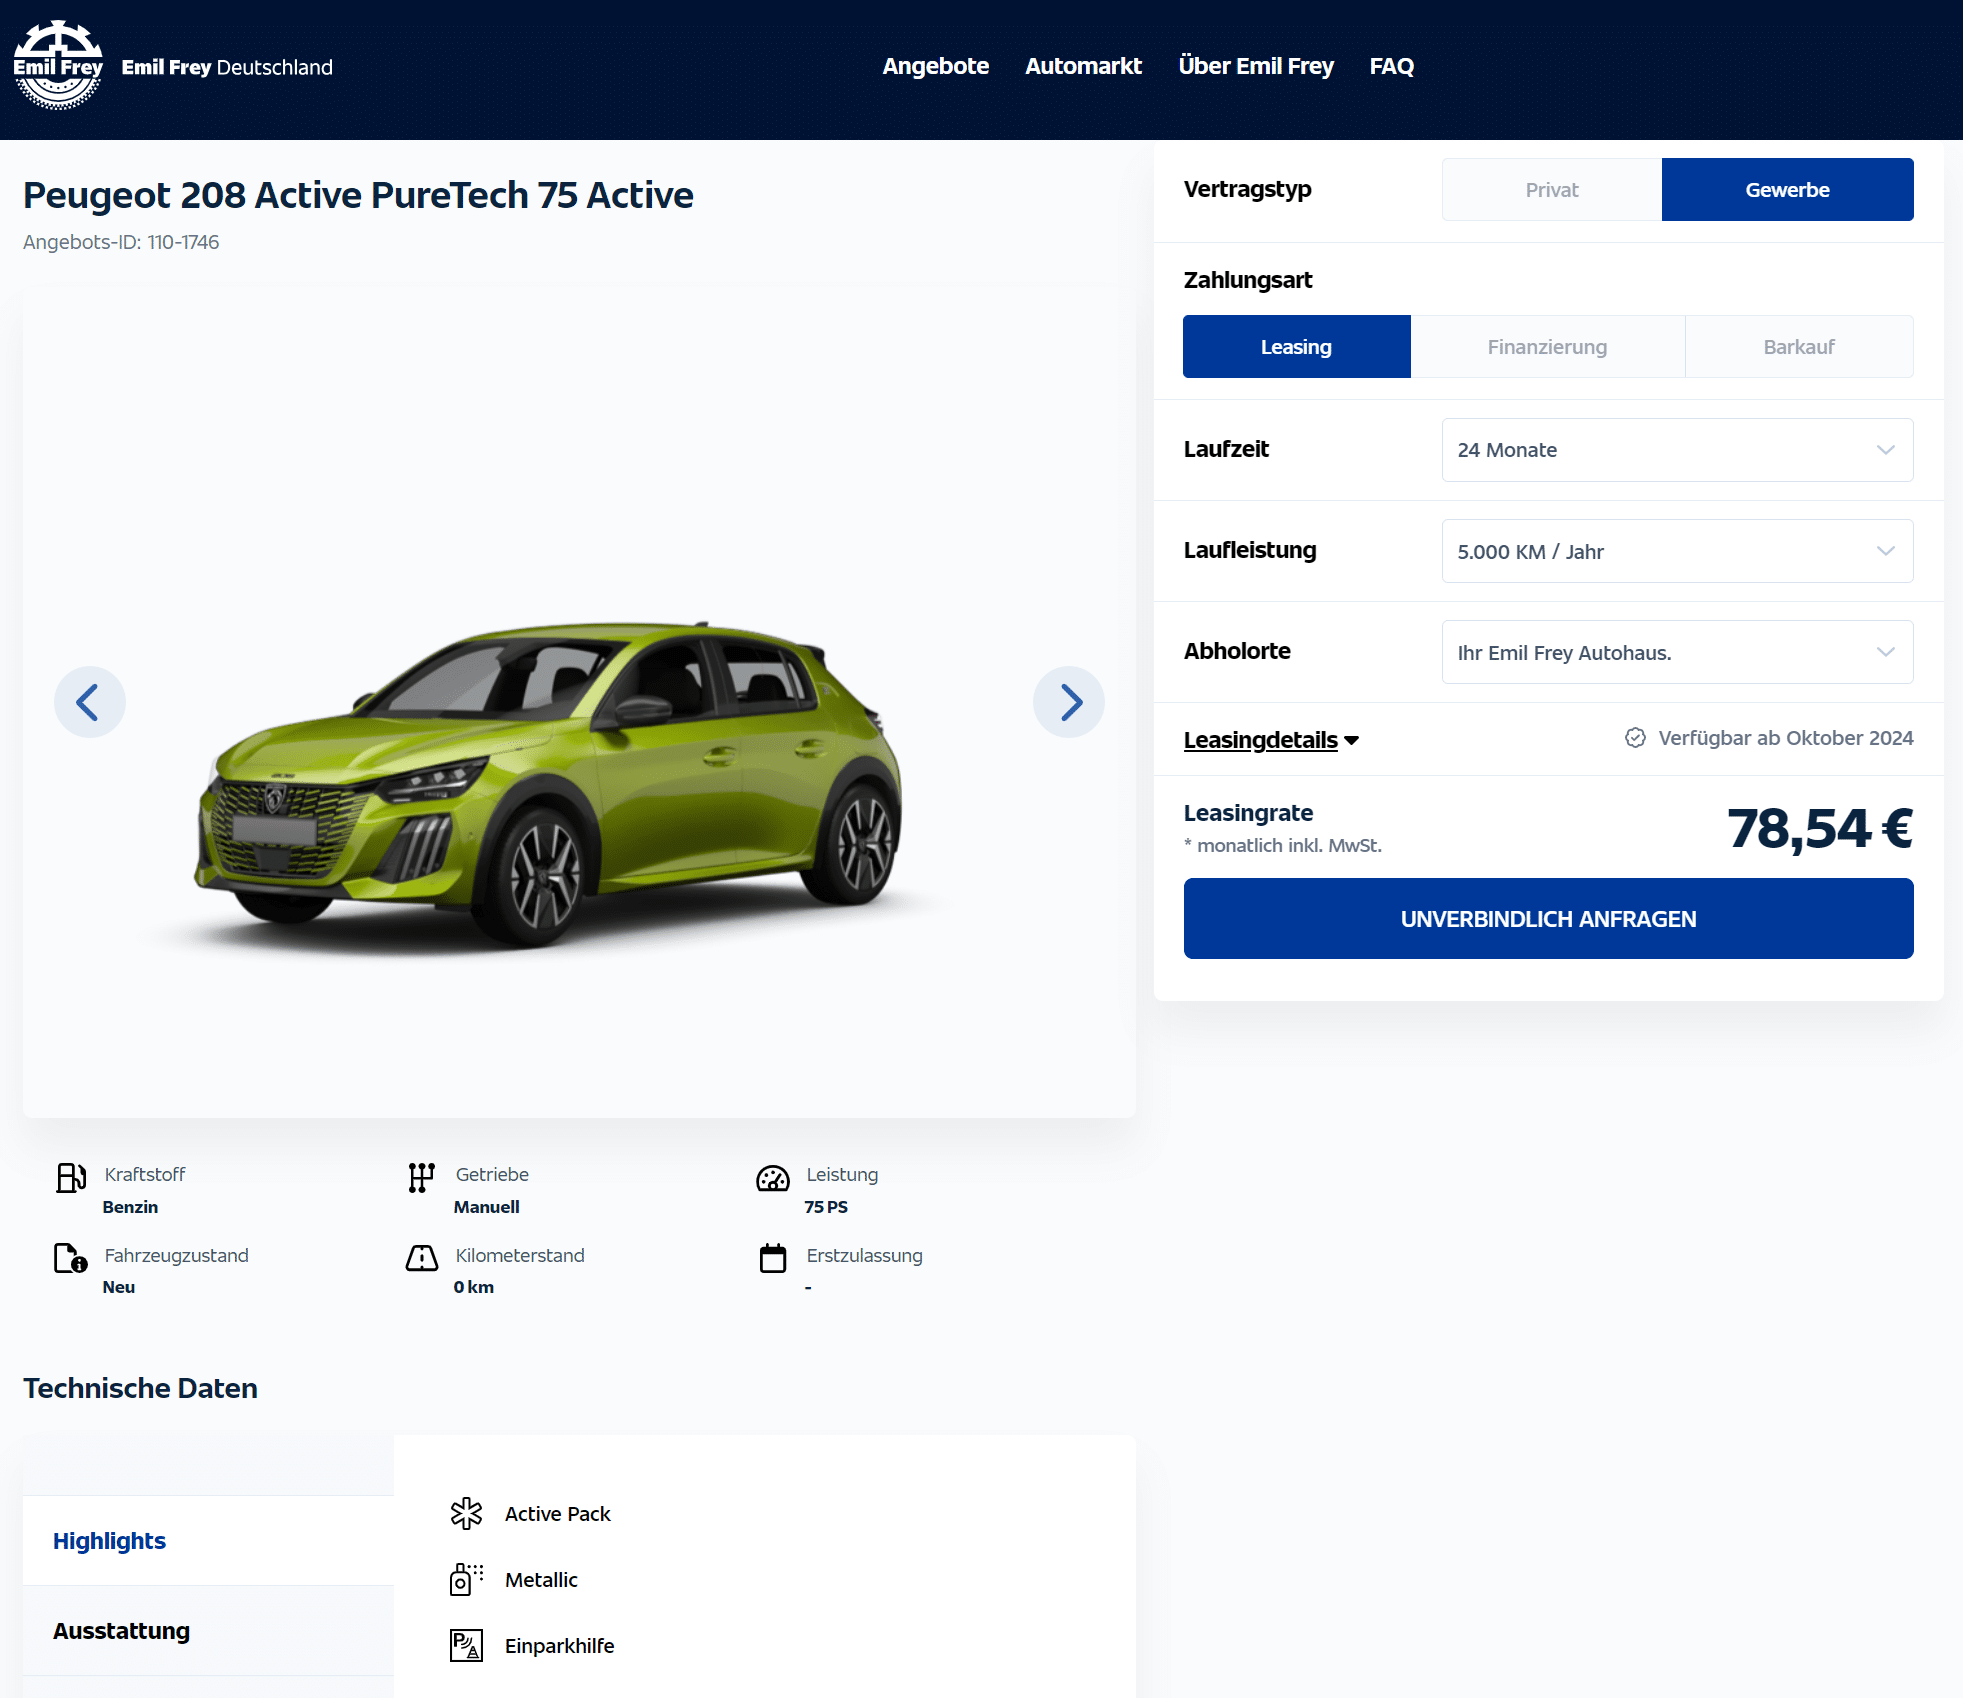Click the Einparkhilfe highlight label

coord(560,1646)
